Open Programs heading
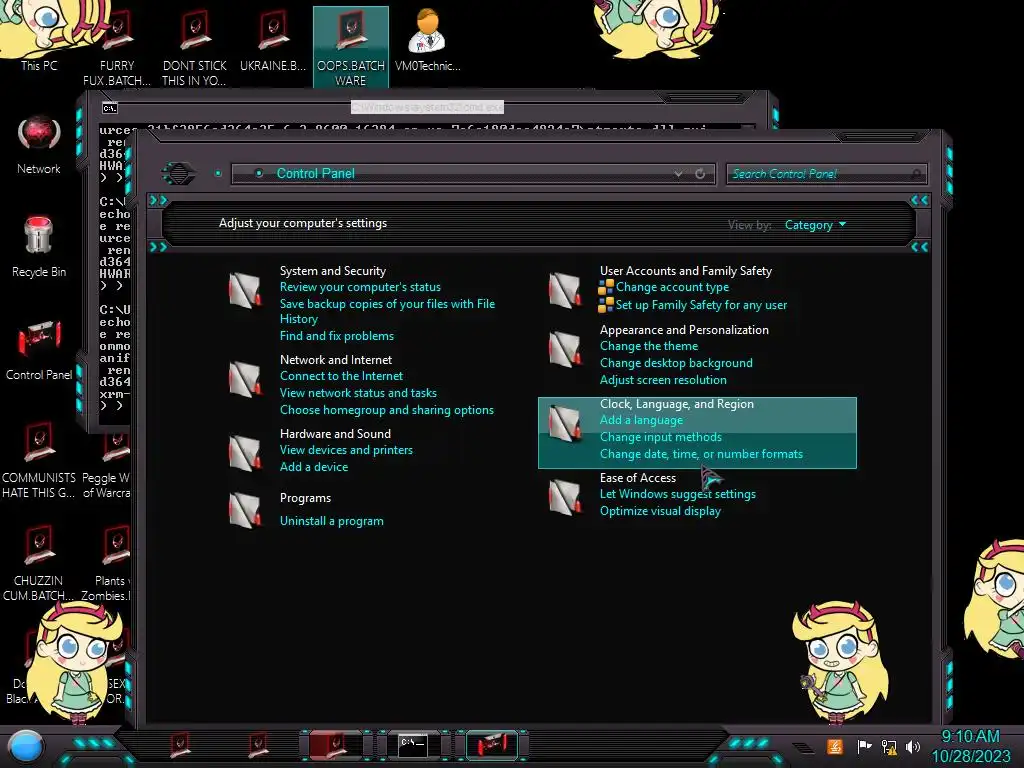This screenshot has height=768, width=1024. [305, 498]
